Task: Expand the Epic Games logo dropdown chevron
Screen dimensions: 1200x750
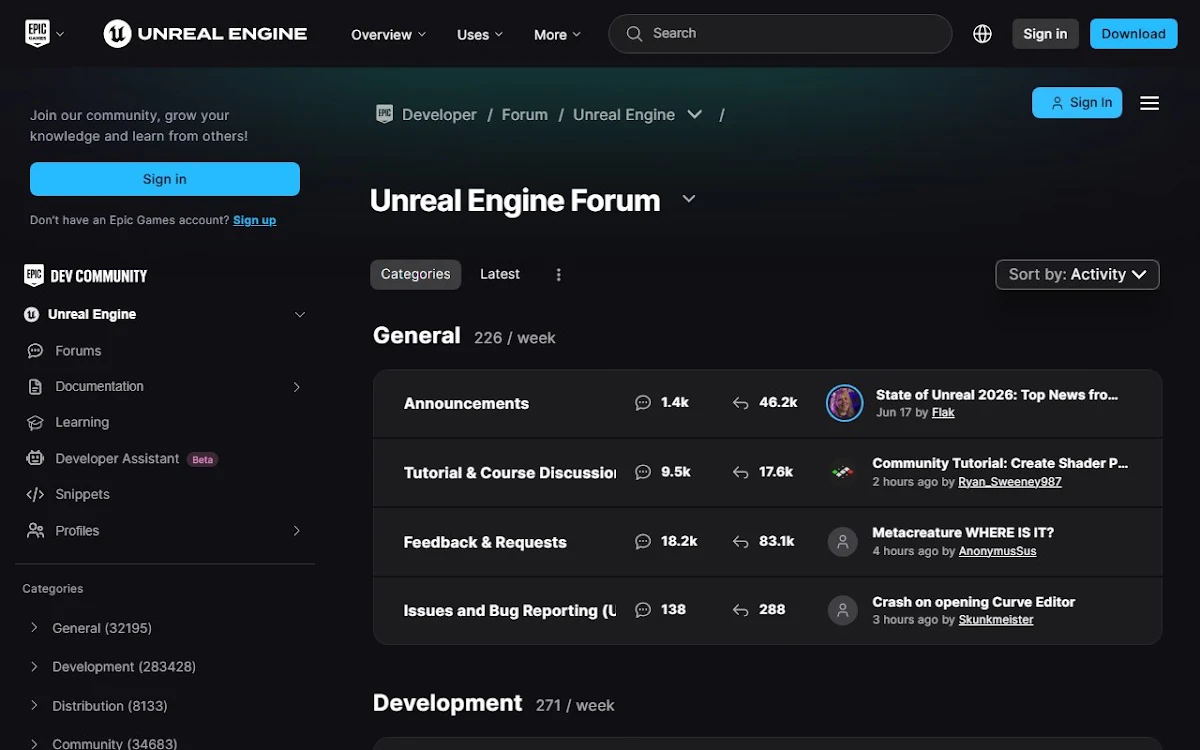Action: tap(60, 34)
